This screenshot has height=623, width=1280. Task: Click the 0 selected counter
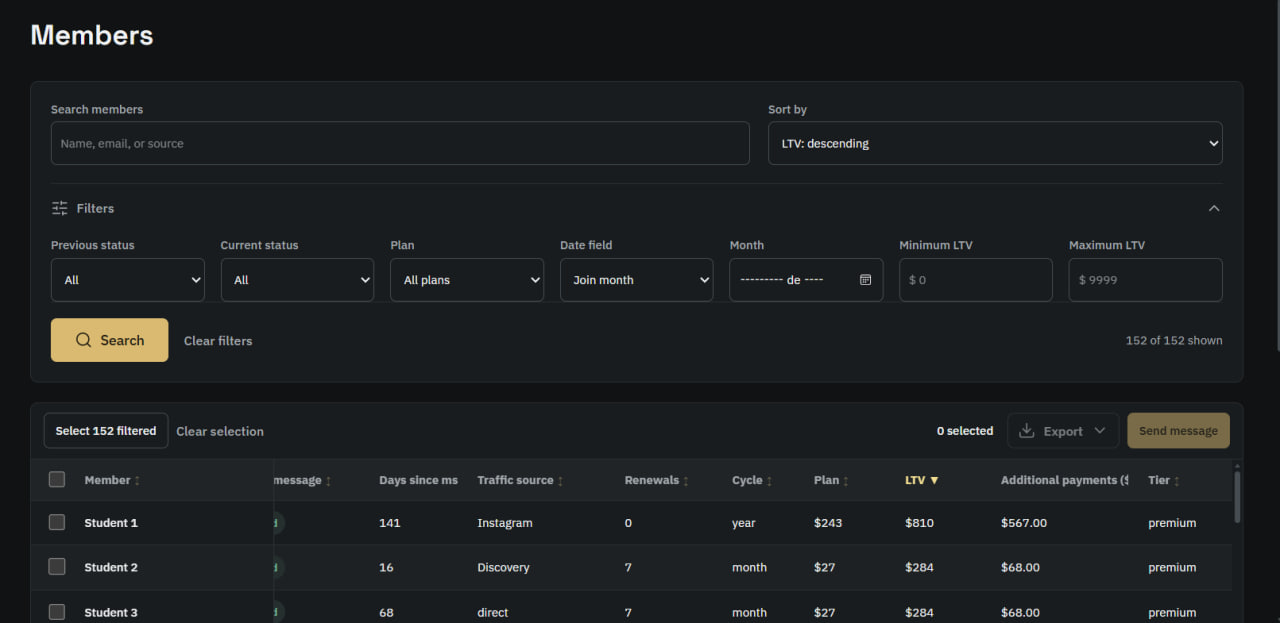point(965,431)
